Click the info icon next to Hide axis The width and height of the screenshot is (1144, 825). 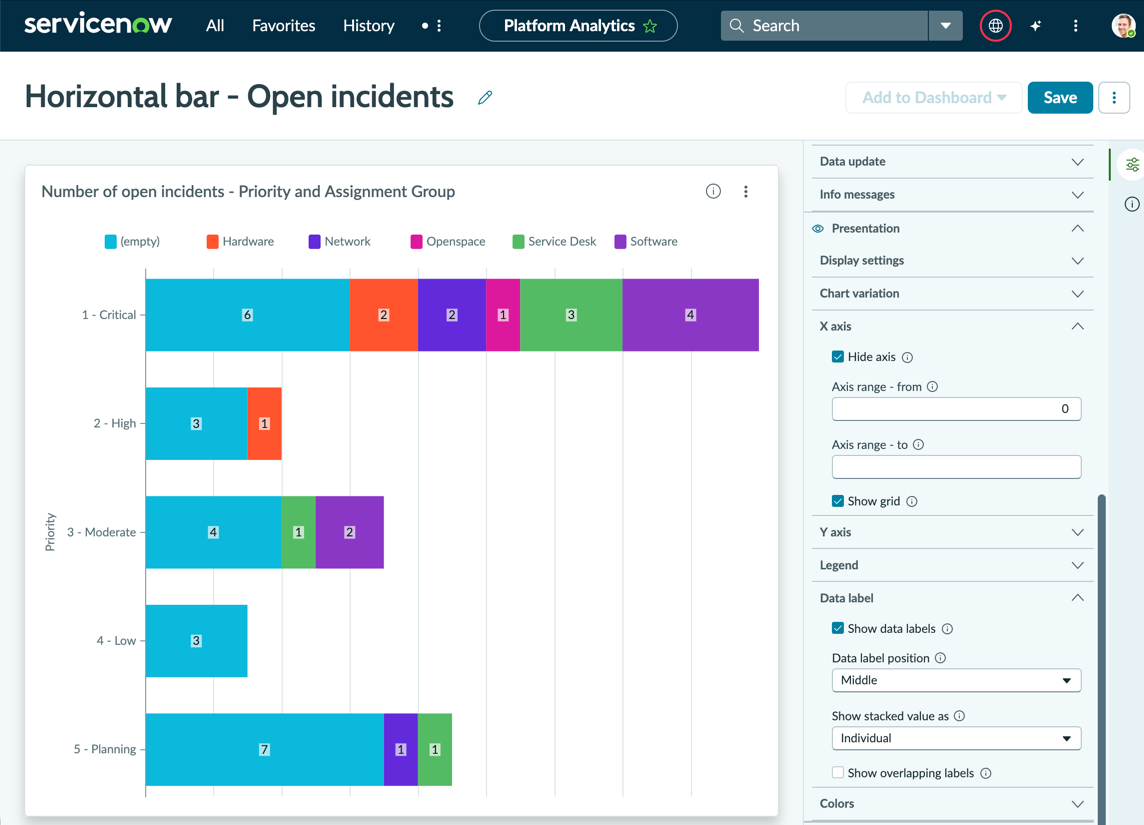pyautogui.click(x=908, y=357)
